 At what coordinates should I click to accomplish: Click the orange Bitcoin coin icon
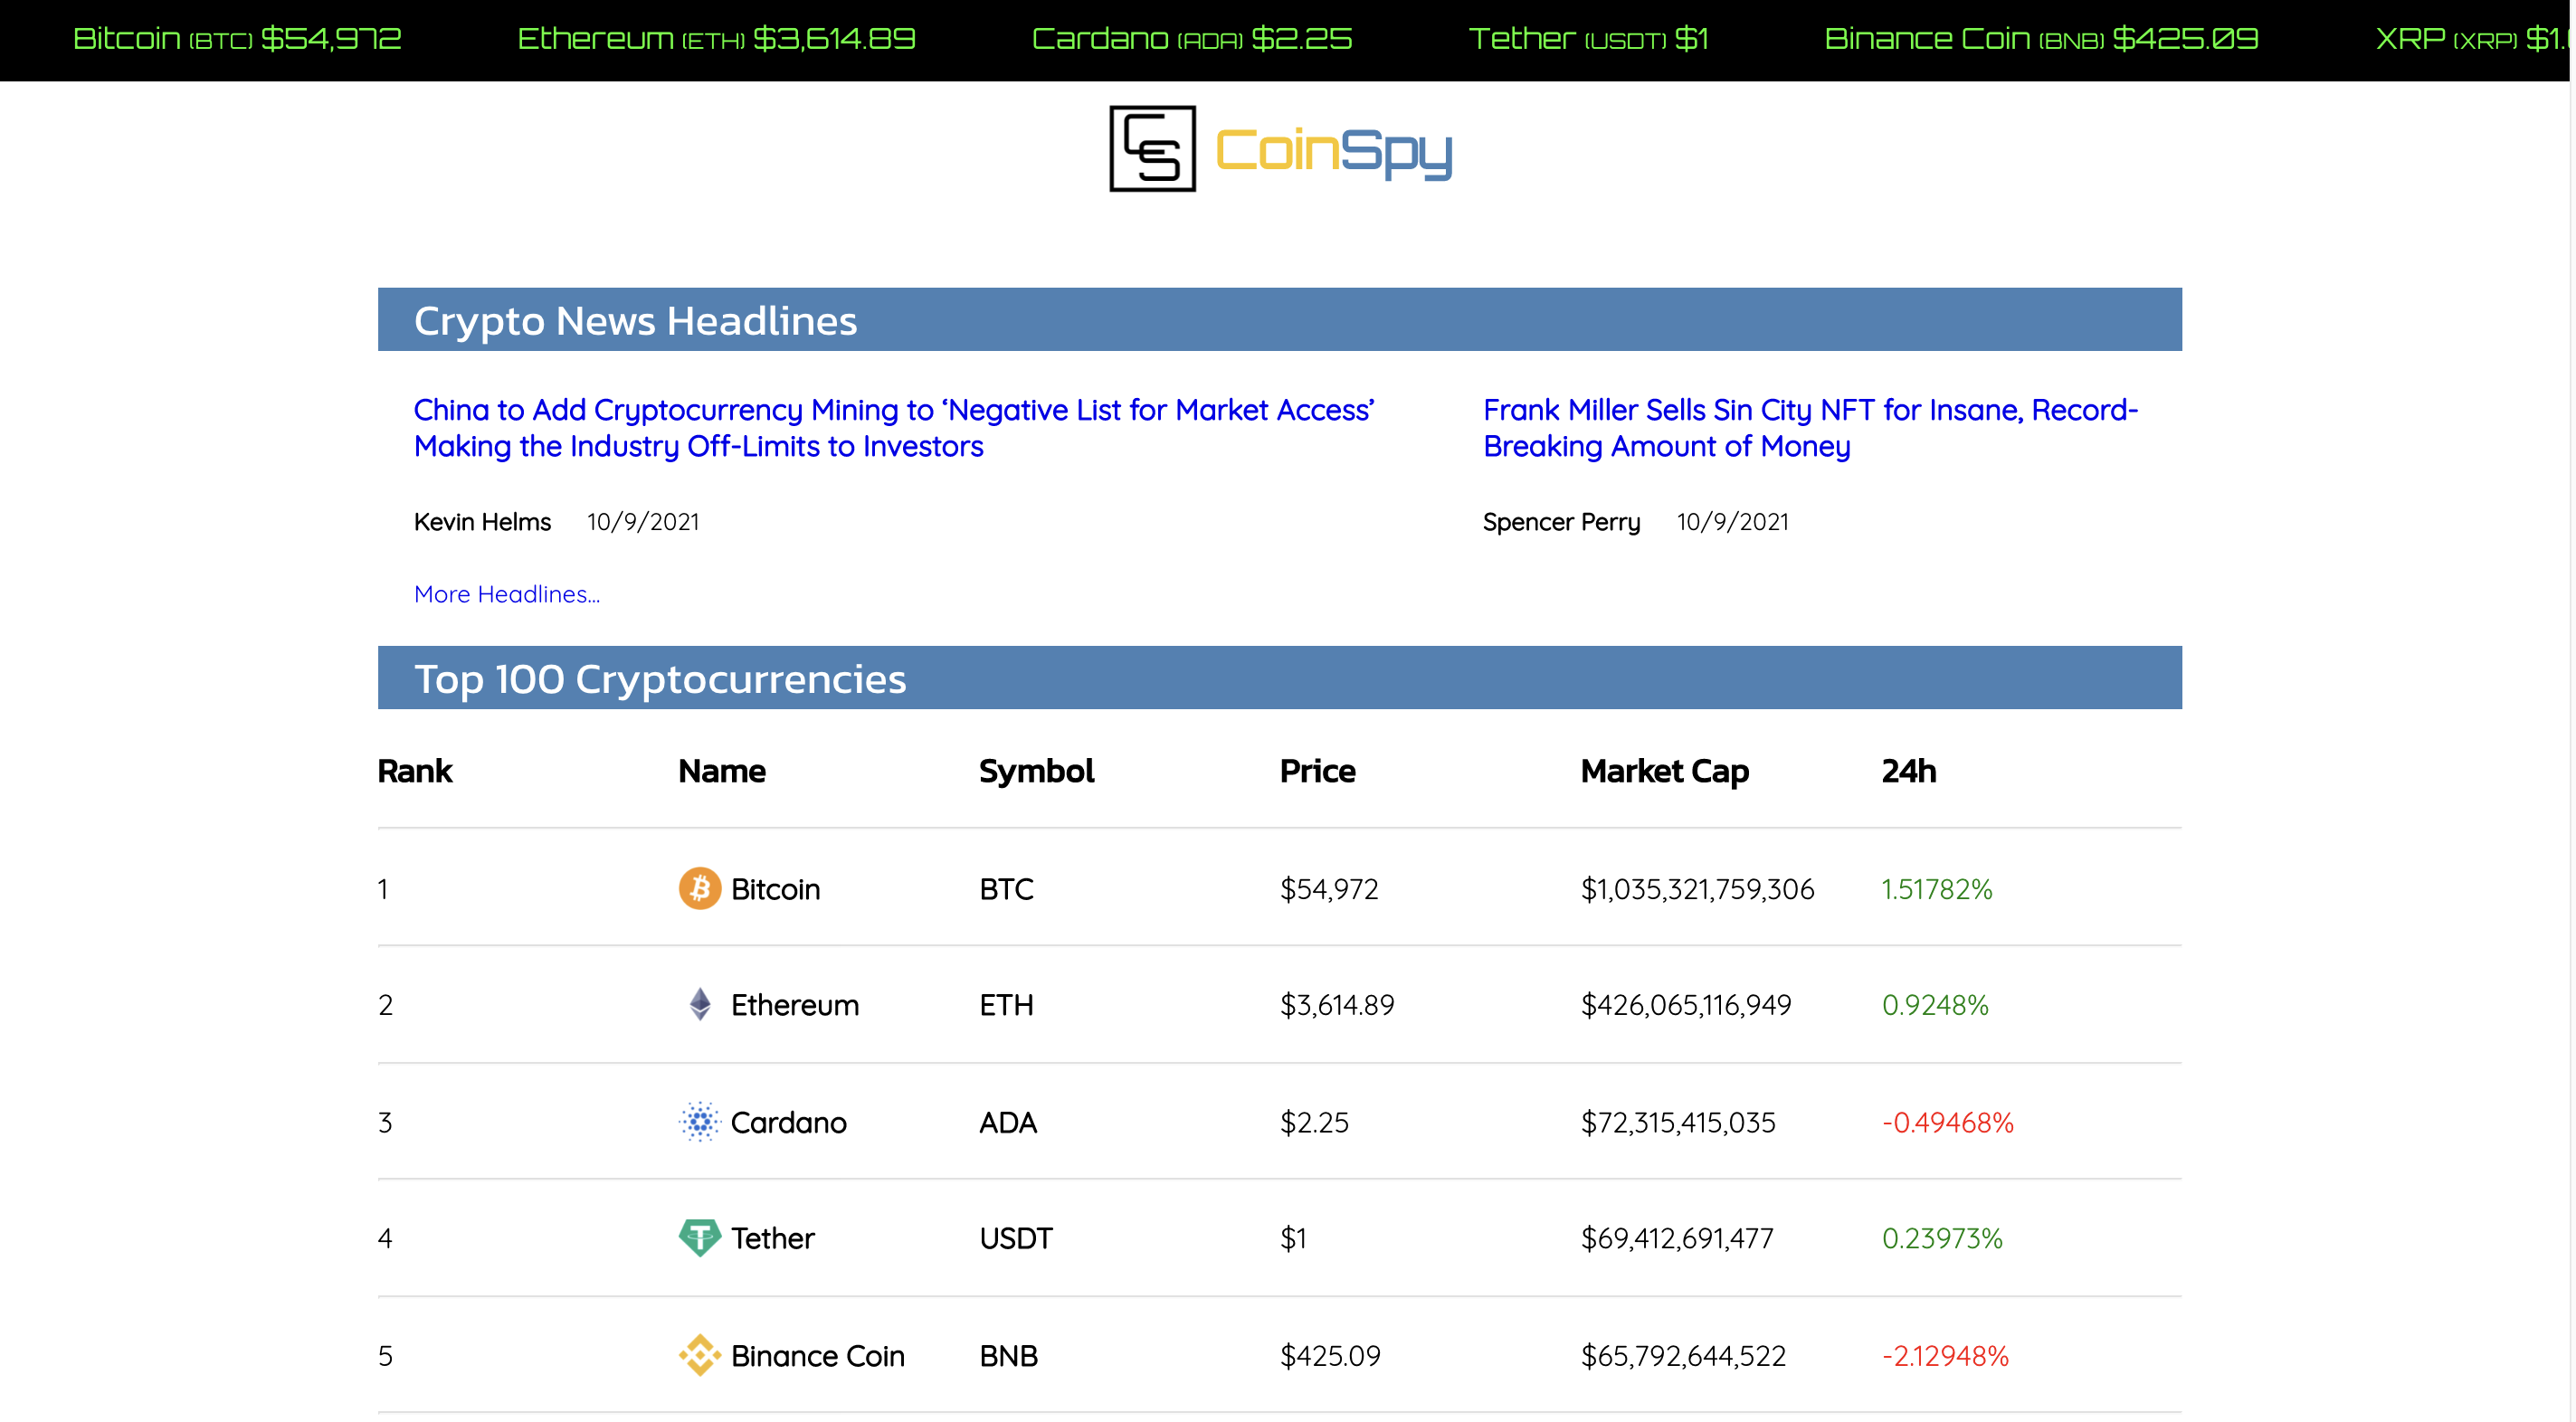click(x=699, y=888)
